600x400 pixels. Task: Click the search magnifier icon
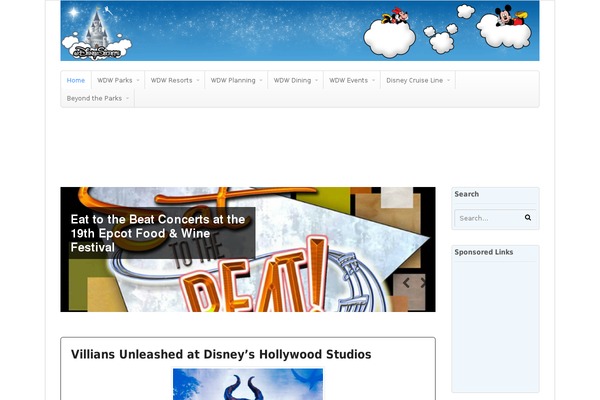[528, 218]
